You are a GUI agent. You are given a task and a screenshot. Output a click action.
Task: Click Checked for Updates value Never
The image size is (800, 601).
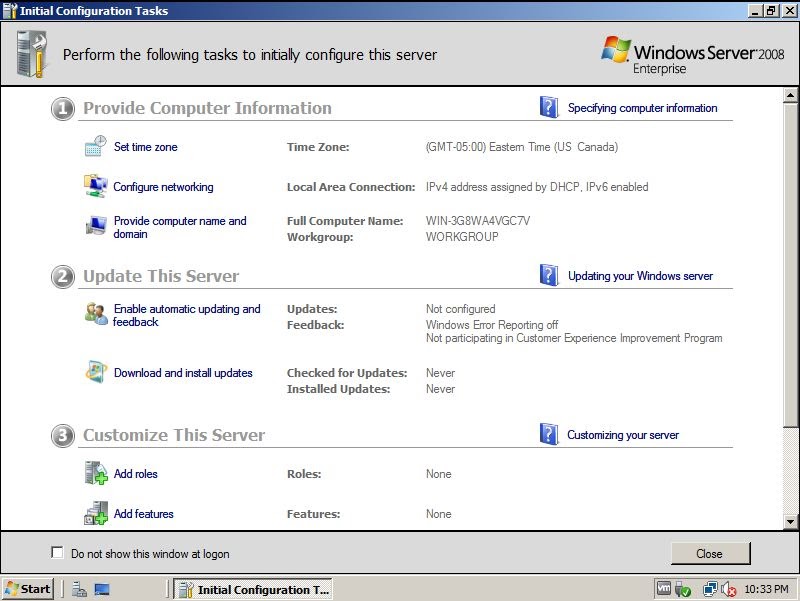pos(440,373)
